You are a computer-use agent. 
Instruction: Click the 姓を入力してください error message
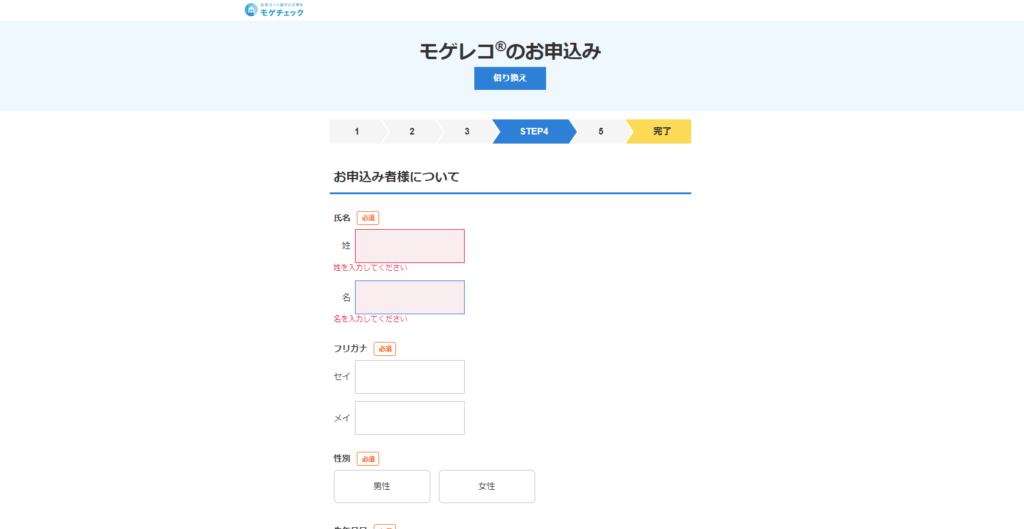[x=370, y=268]
